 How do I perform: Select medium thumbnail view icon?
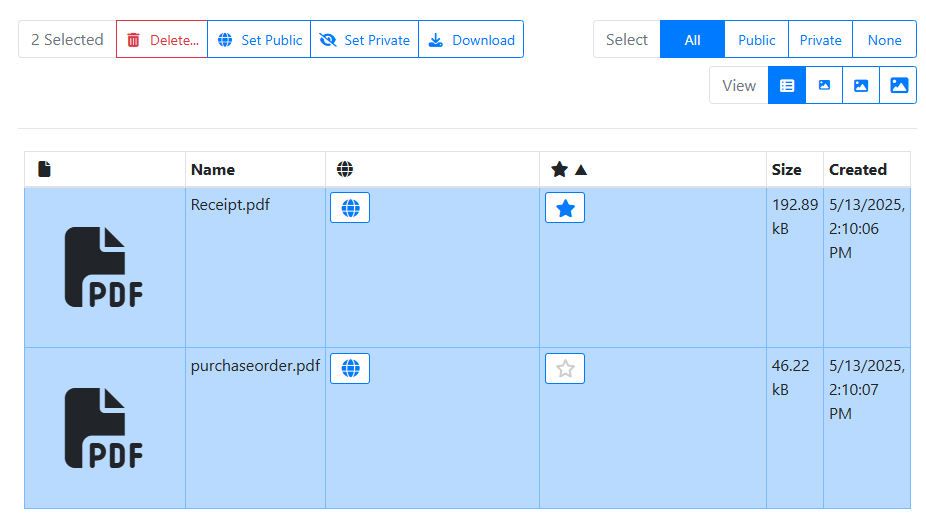pyautogui.click(x=861, y=86)
